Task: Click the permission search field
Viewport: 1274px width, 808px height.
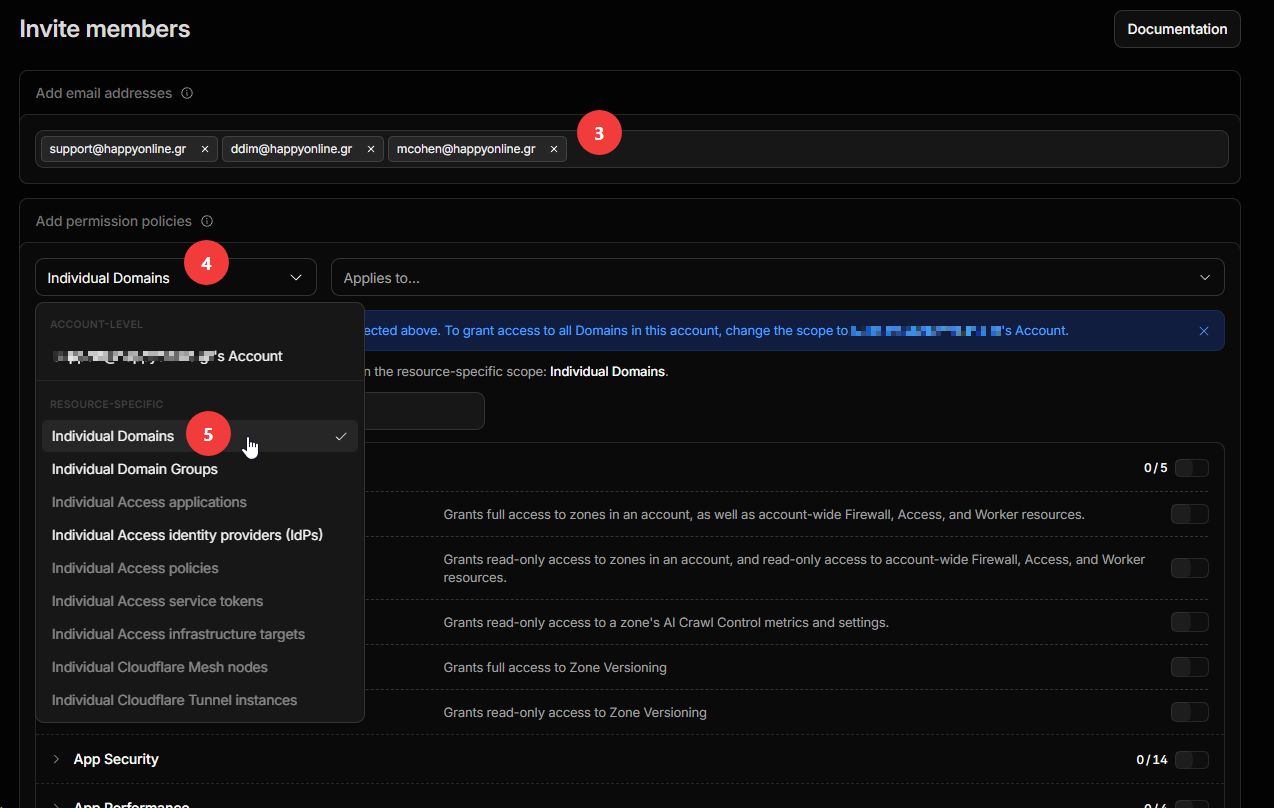Action: [424, 411]
